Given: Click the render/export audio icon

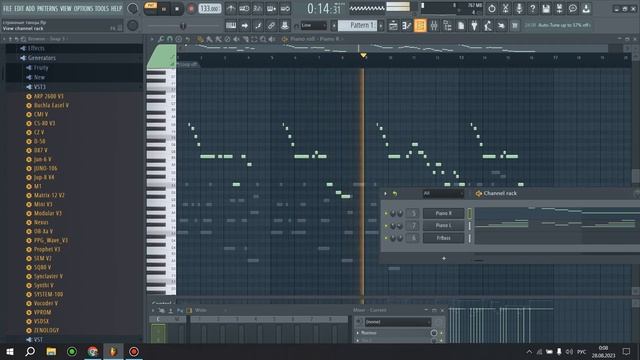Looking at the screenshot, I should [x=559, y=9].
